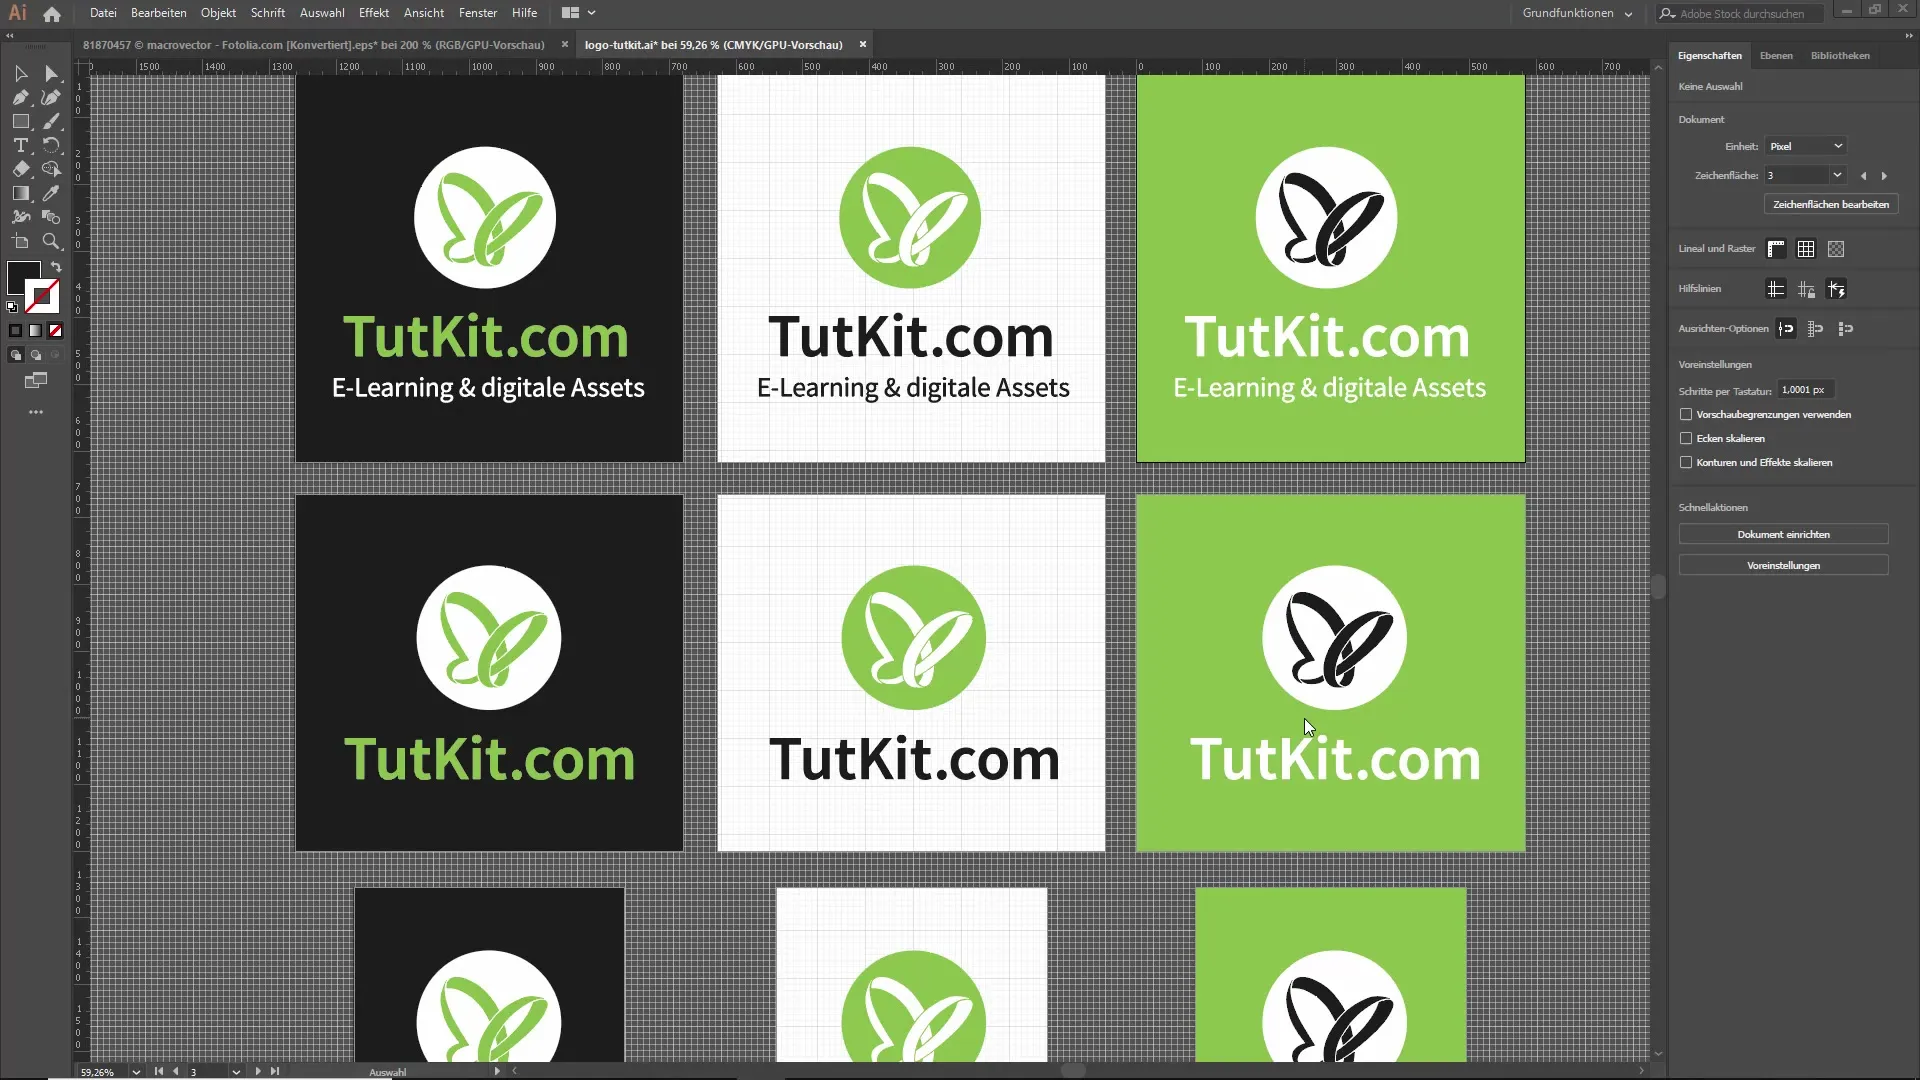Click the Fill color swatch
This screenshot has height=1080, width=1920.
(x=24, y=277)
